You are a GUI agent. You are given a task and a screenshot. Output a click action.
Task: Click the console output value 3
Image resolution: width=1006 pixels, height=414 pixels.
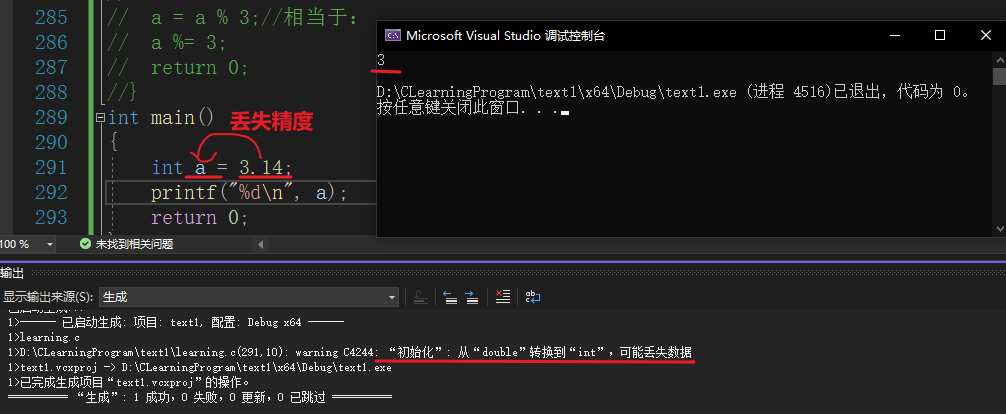[381, 60]
